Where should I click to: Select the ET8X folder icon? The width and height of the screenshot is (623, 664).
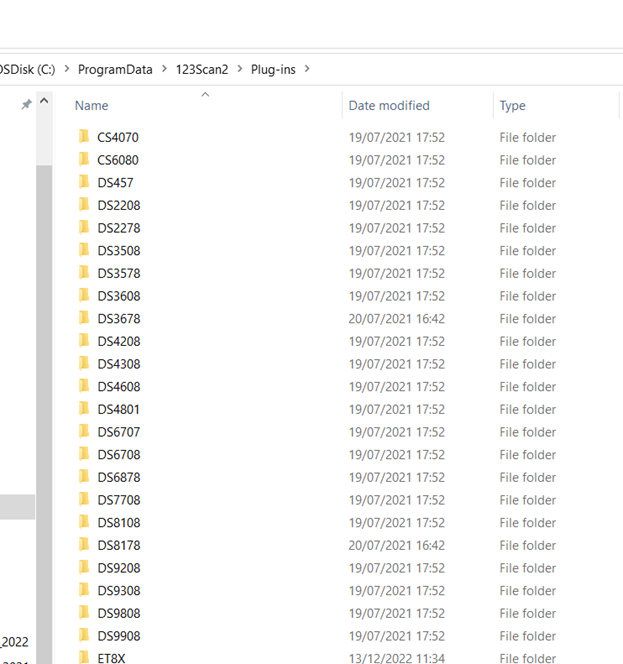(x=84, y=657)
